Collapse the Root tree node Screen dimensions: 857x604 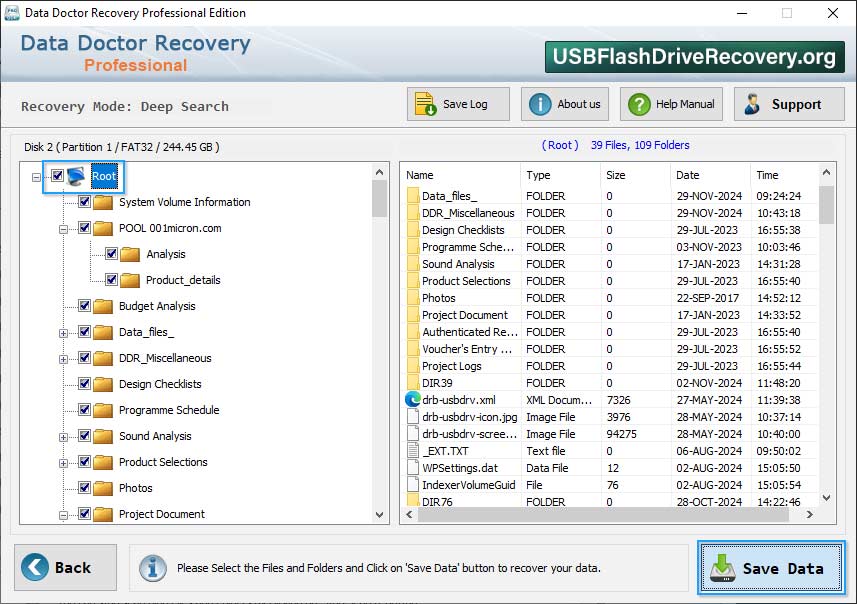(x=36, y=177)
